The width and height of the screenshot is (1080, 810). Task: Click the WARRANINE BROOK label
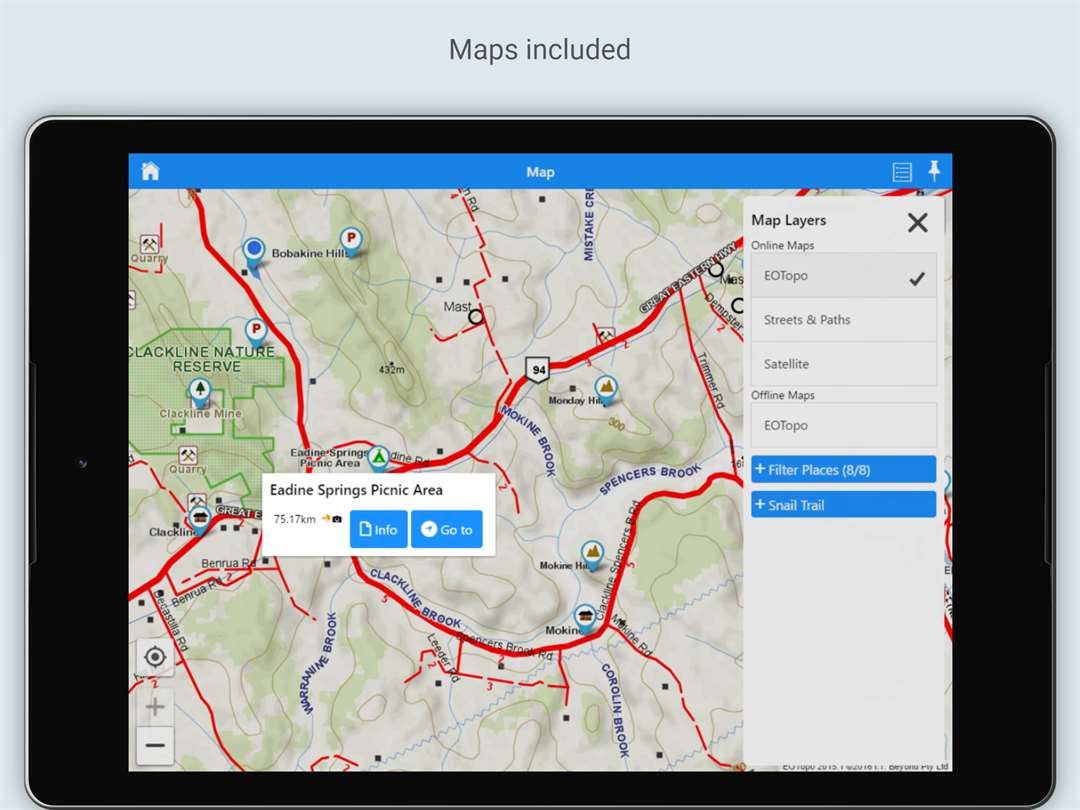[x=318, y=663]
